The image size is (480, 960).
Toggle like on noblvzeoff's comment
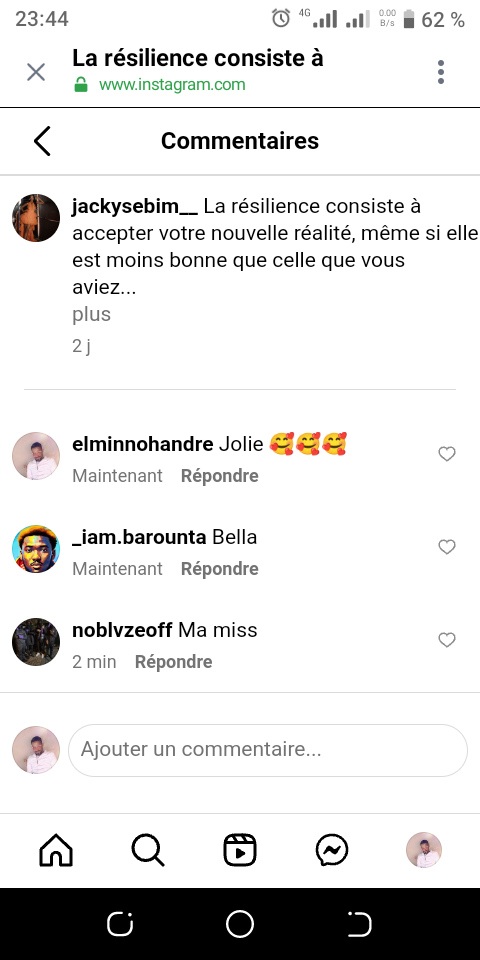[447, 640]
